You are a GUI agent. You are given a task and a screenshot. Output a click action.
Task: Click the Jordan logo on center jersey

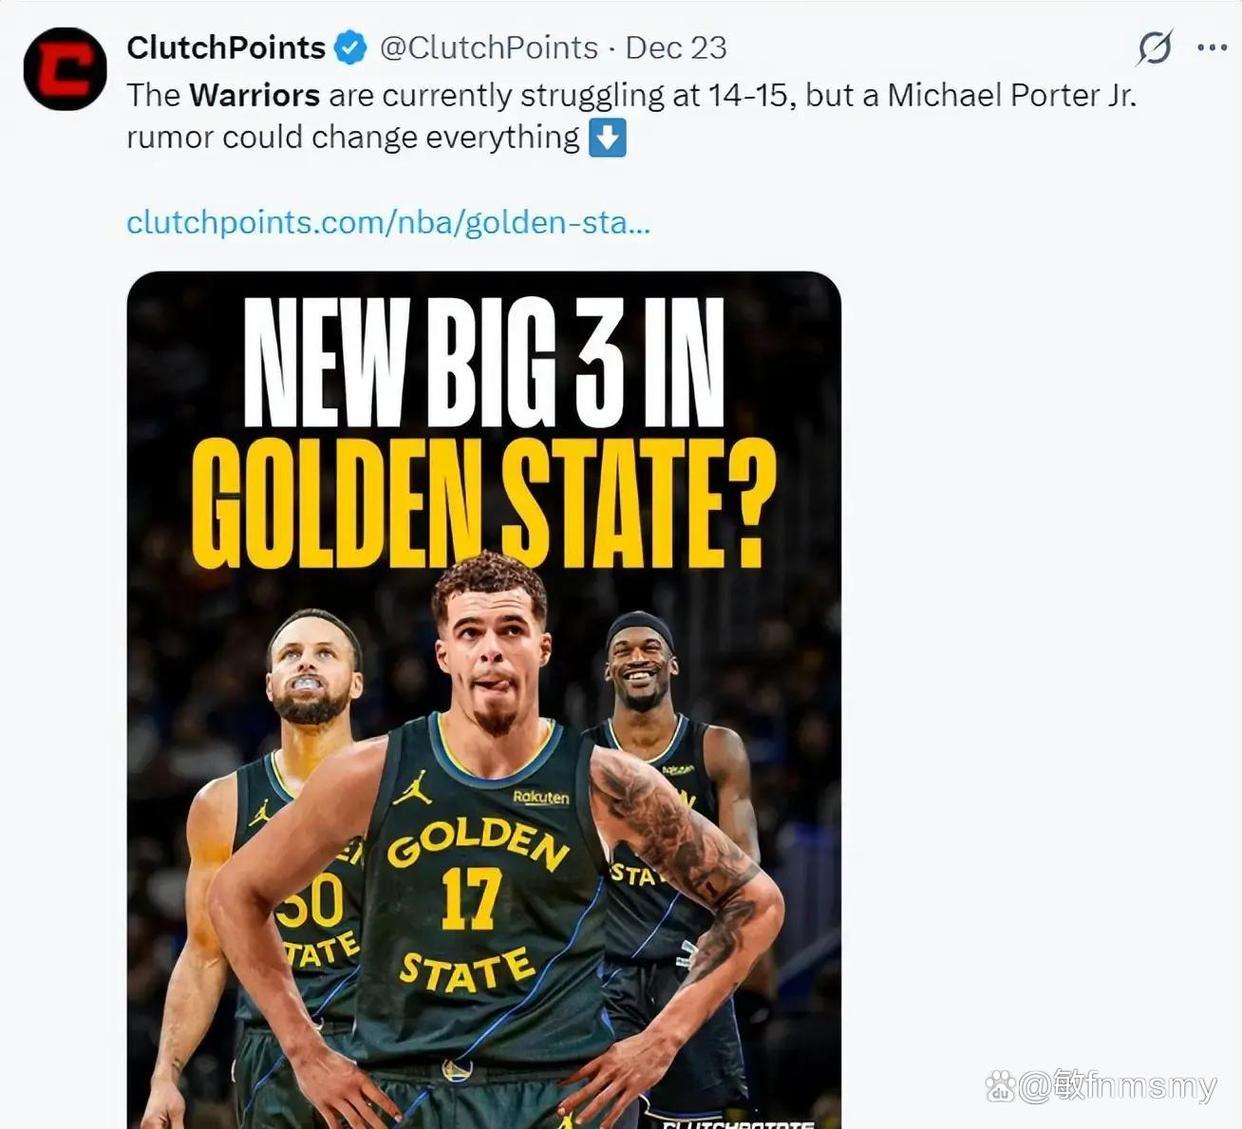click(x=412, y=788)
